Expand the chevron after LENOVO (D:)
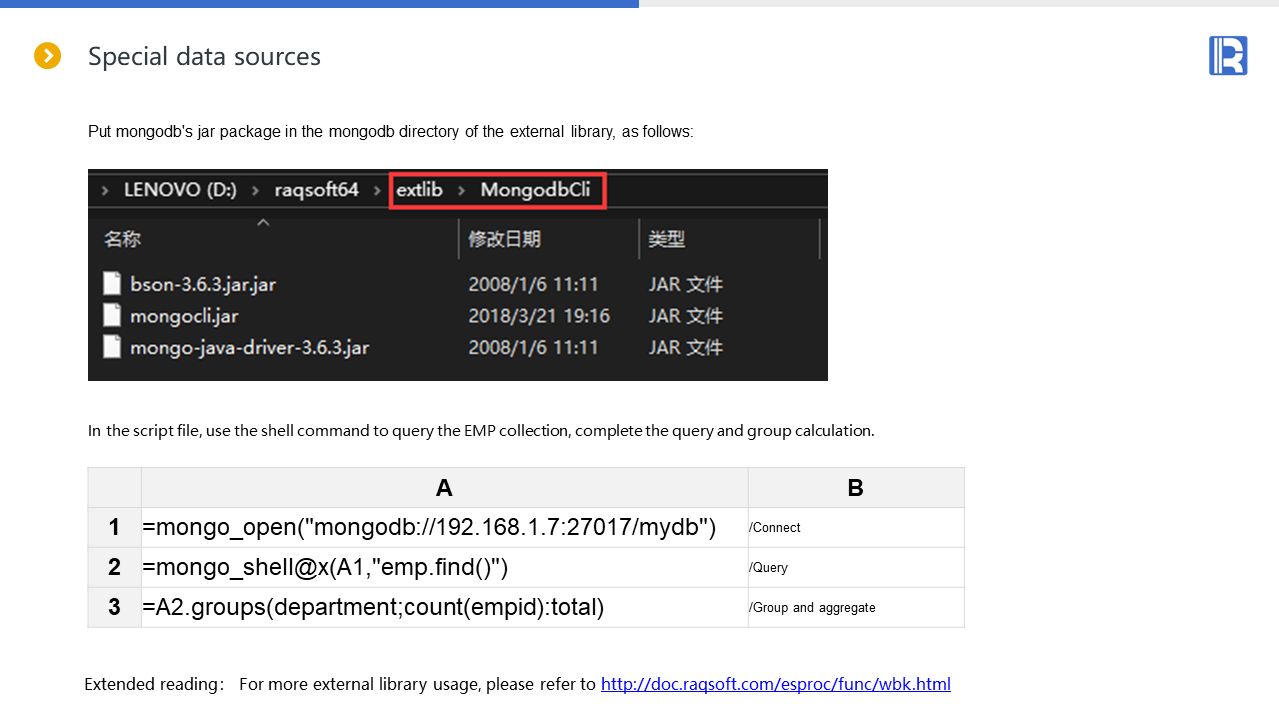 (255, 190)
